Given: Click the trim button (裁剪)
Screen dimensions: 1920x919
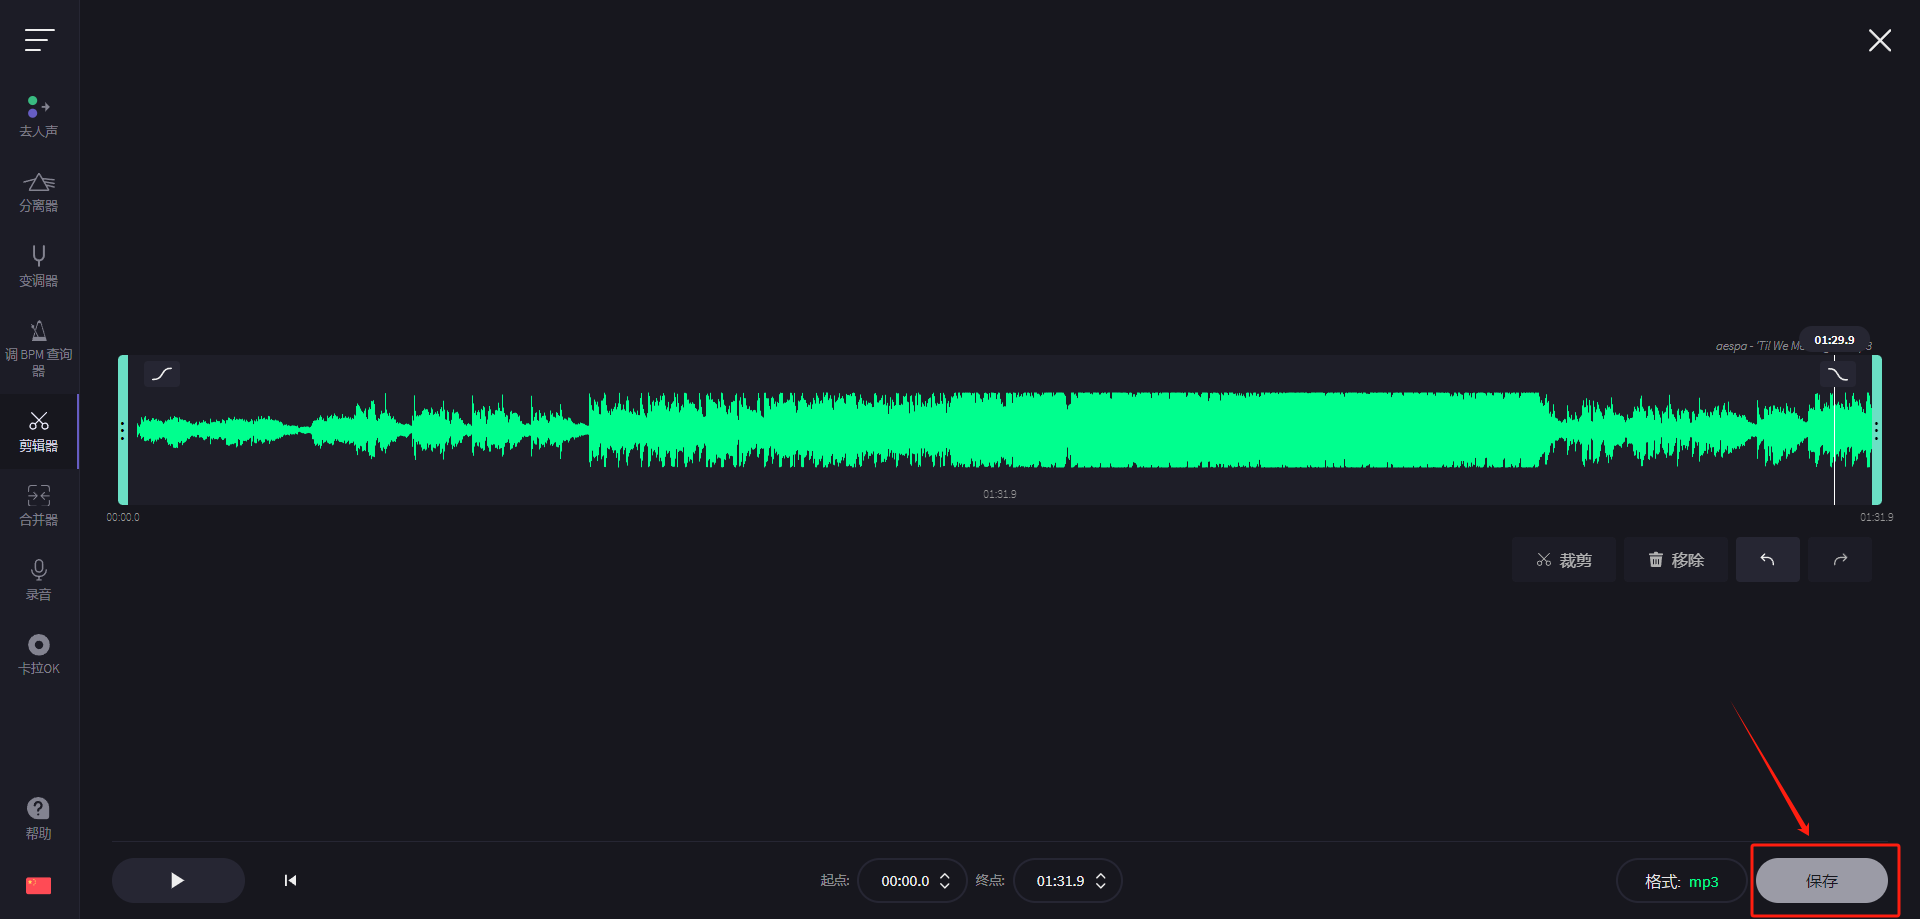Looking at the screenshot, I should 1564,560.
